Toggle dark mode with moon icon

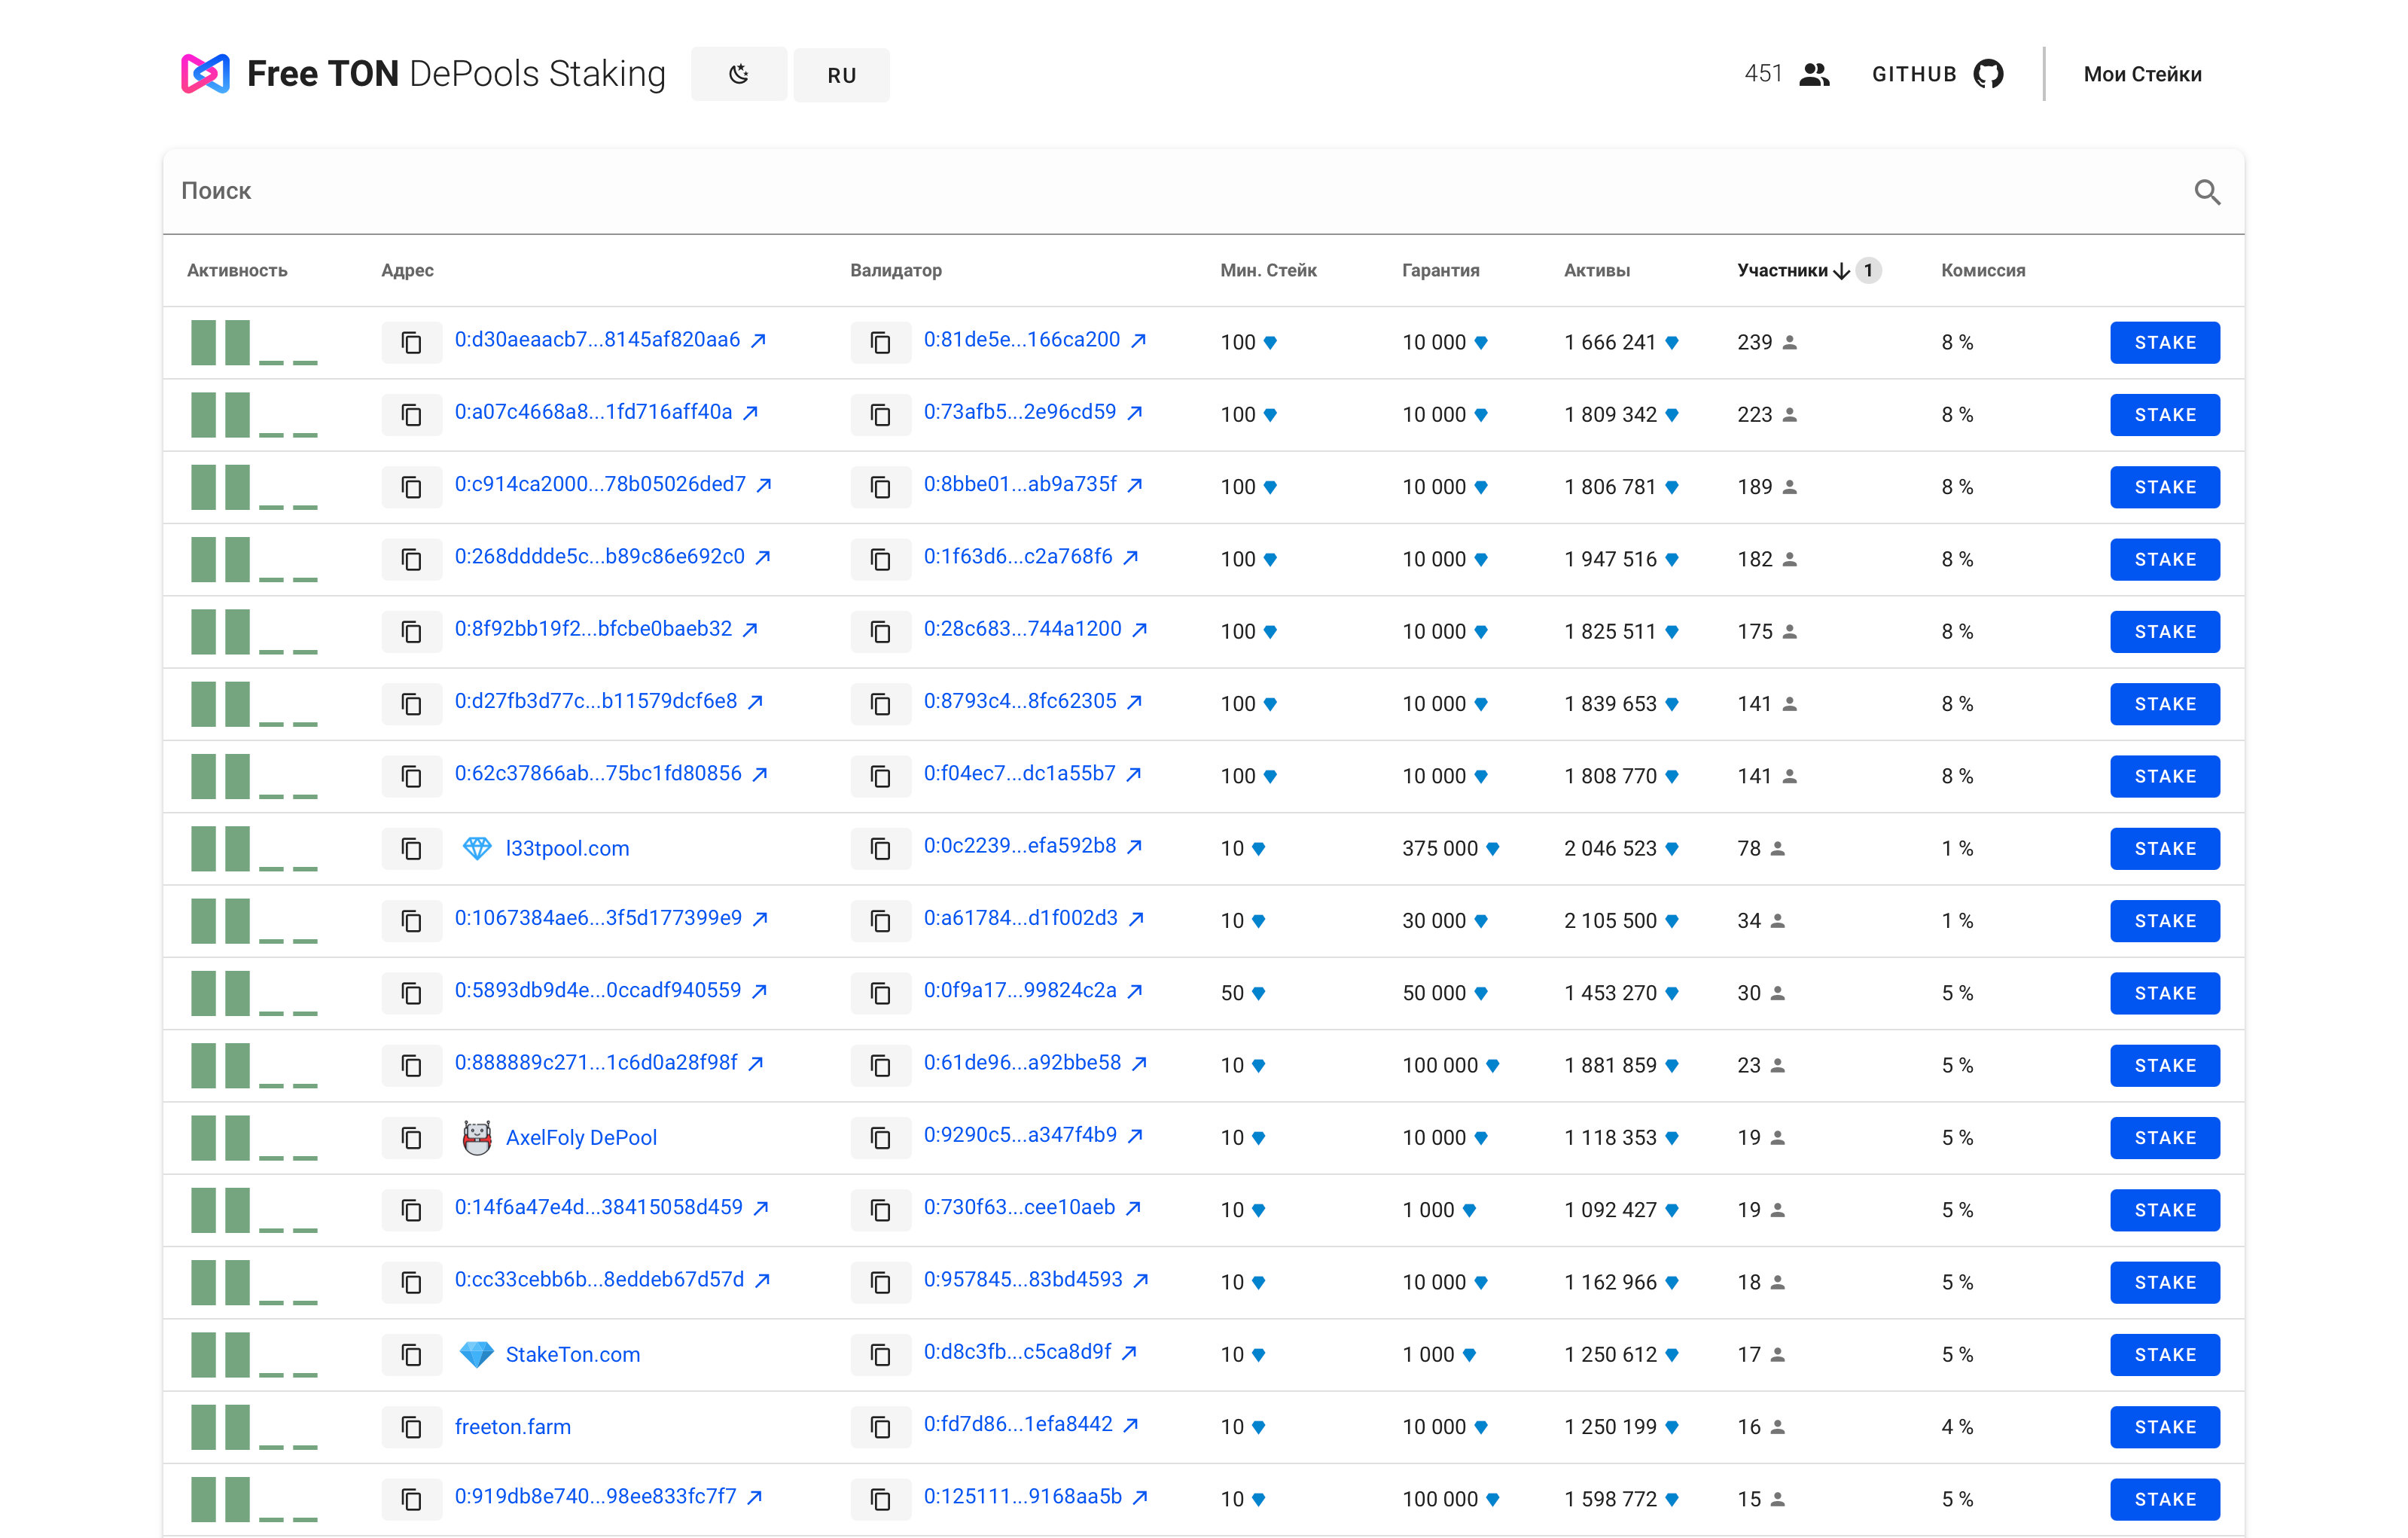coord(738,74)
